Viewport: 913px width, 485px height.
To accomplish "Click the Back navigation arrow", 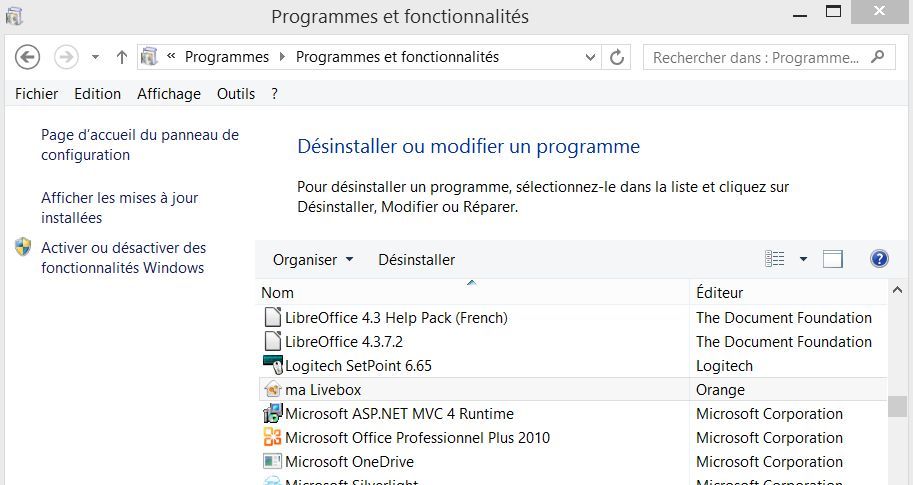I will point(28,57).
